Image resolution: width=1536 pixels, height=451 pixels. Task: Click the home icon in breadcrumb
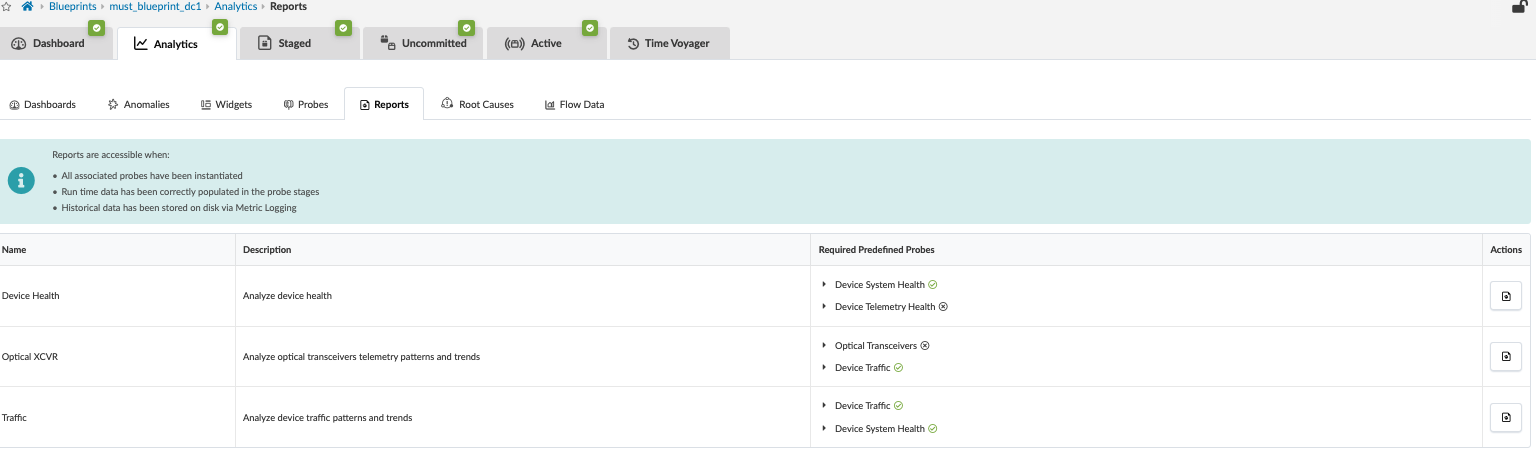[x=27, y=6]
